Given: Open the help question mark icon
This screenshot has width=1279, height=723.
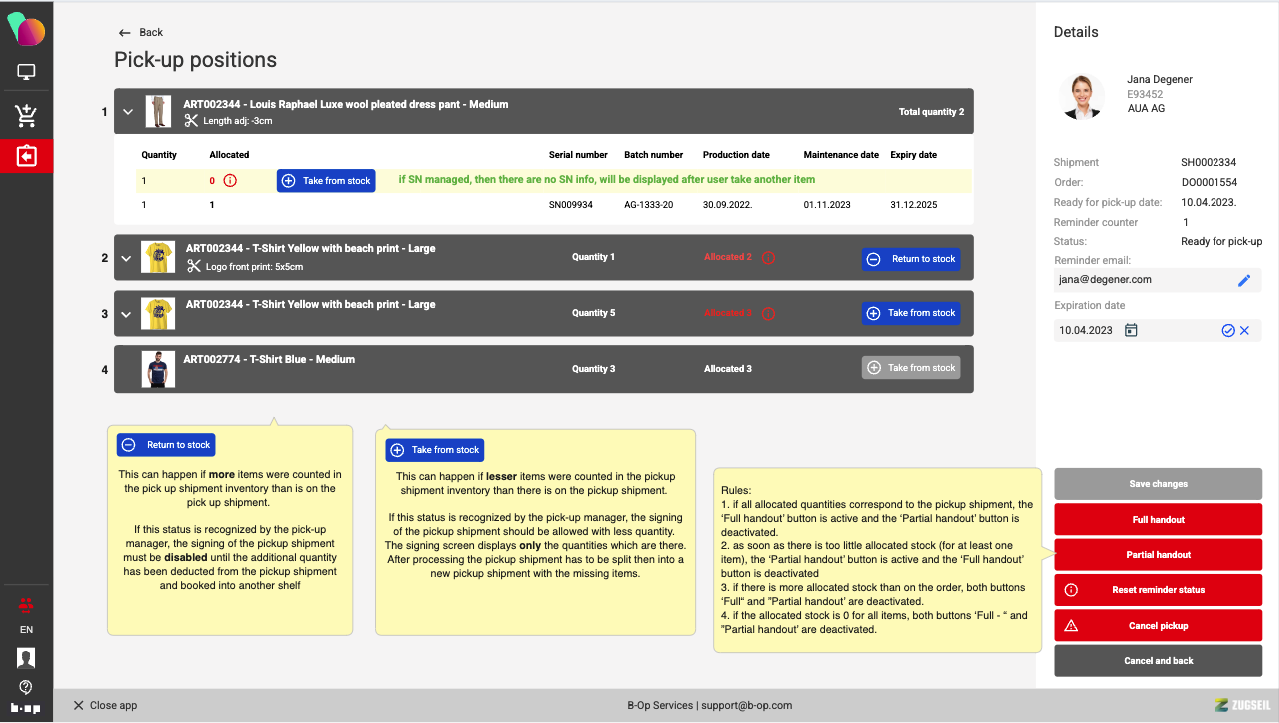Looking at the screenshot, I should tap(26, 687).
